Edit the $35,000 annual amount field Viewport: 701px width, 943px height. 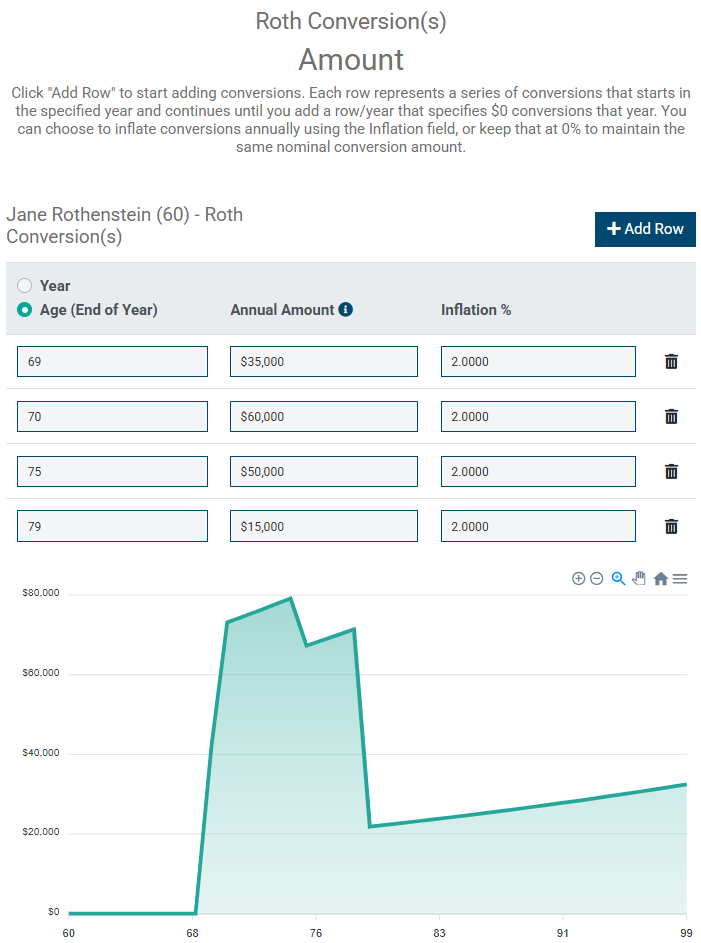coord(323,361)
